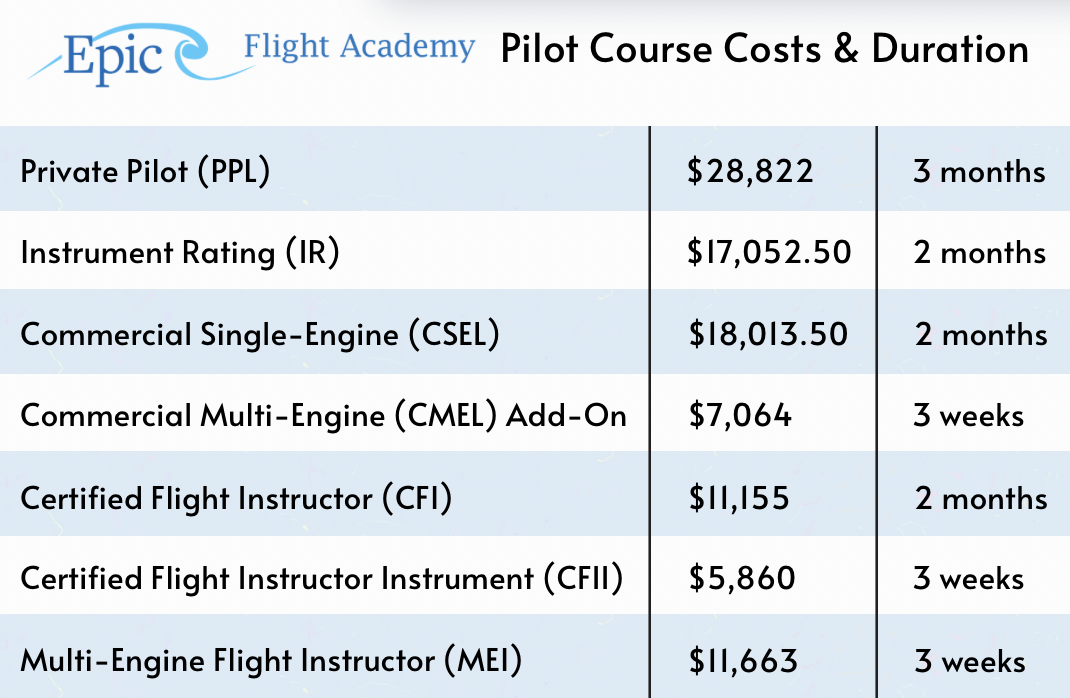Screen dimensions: 1070x698
Task: Click the Private Pilot 3 months duration
Action: pos(978,171)
